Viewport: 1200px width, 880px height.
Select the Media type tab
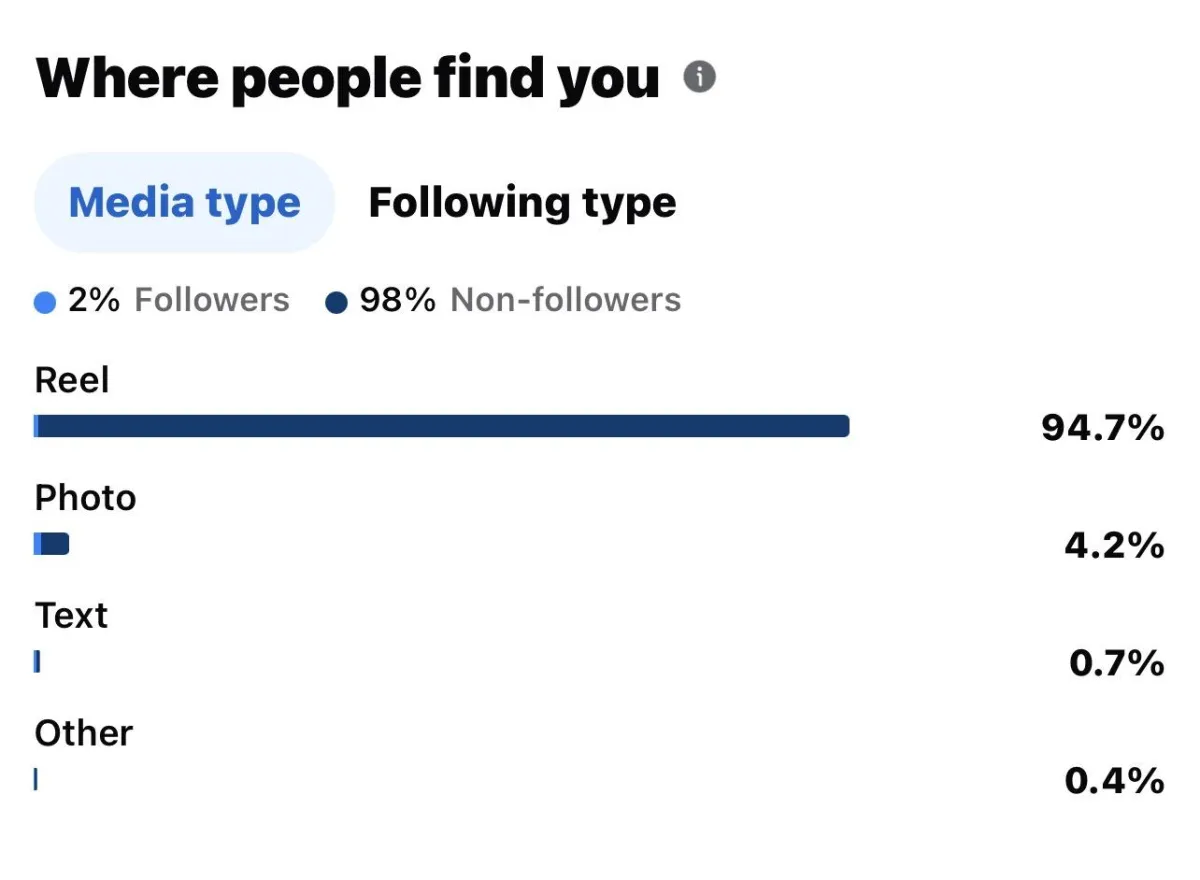(184, 203)
